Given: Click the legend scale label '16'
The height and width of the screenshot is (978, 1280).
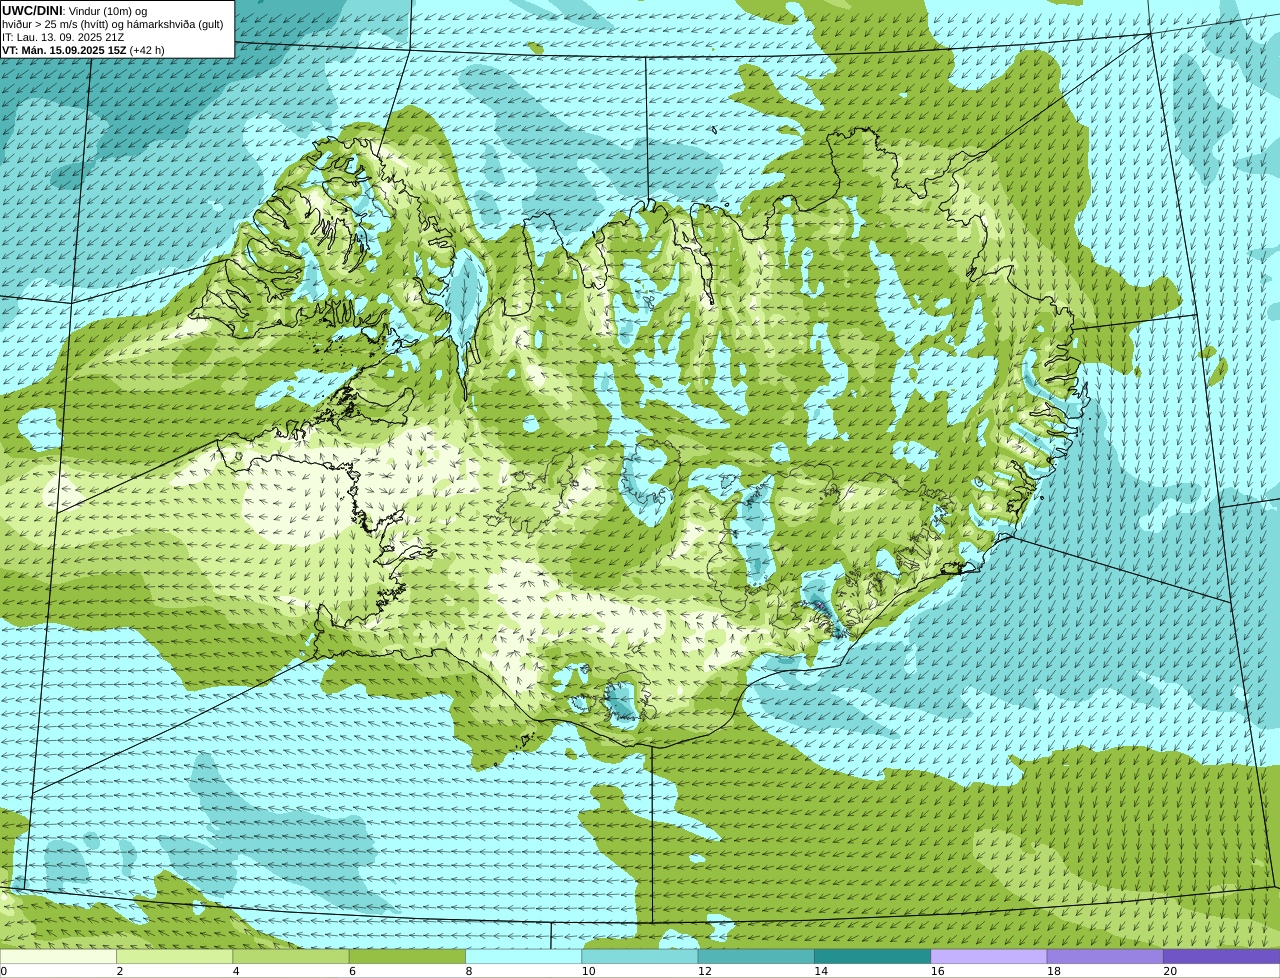Looking at the screenshot, I should tap(937, 971).
